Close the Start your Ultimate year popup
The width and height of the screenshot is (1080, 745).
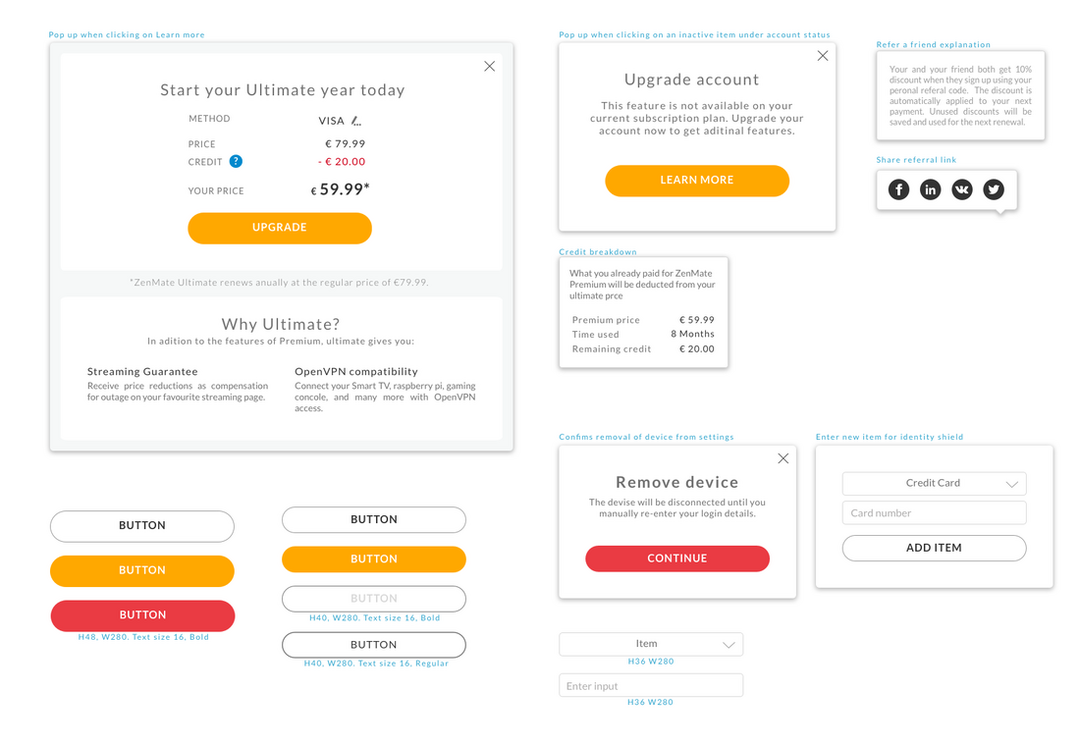[489, 66]
